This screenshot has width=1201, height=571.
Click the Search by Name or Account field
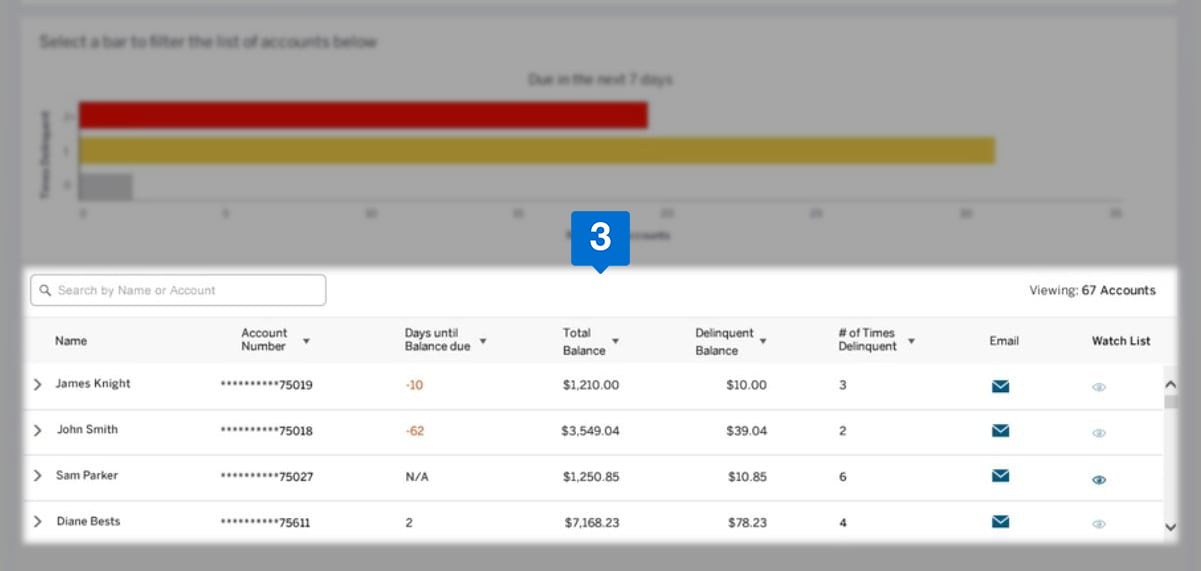178,290
